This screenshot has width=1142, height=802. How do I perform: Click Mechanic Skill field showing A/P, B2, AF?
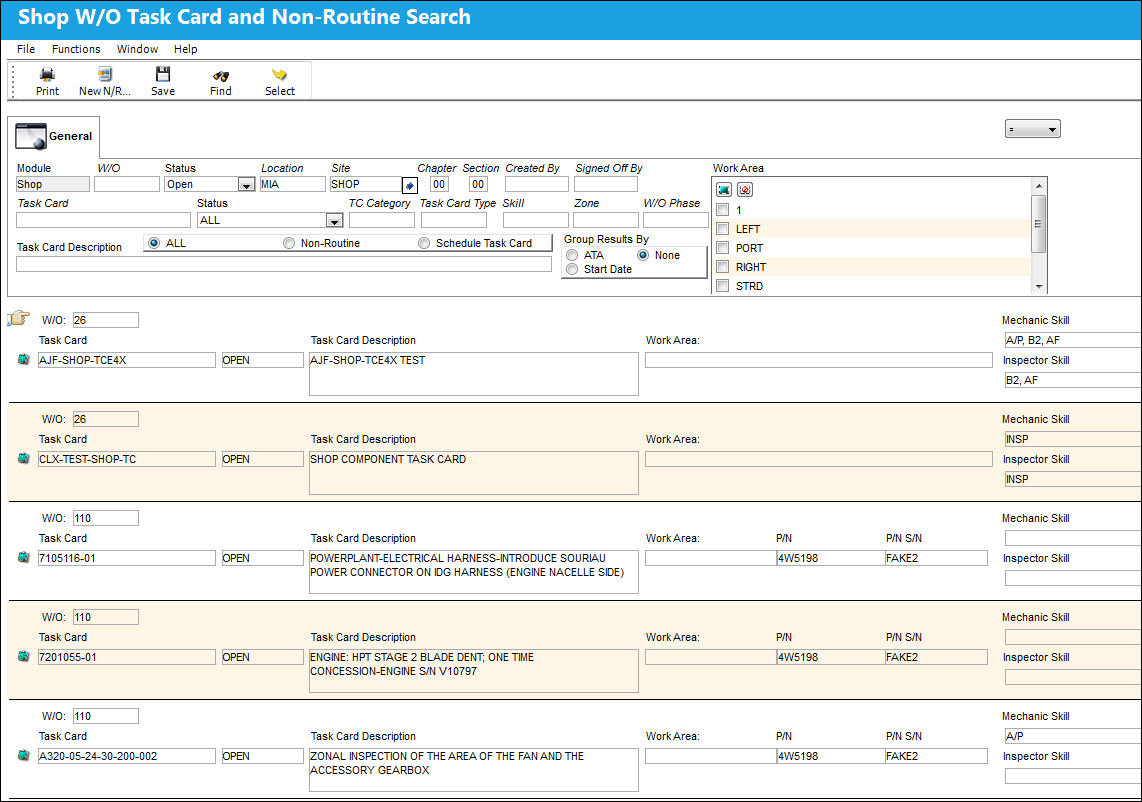pyautogui.click(x=1073, y=340)
